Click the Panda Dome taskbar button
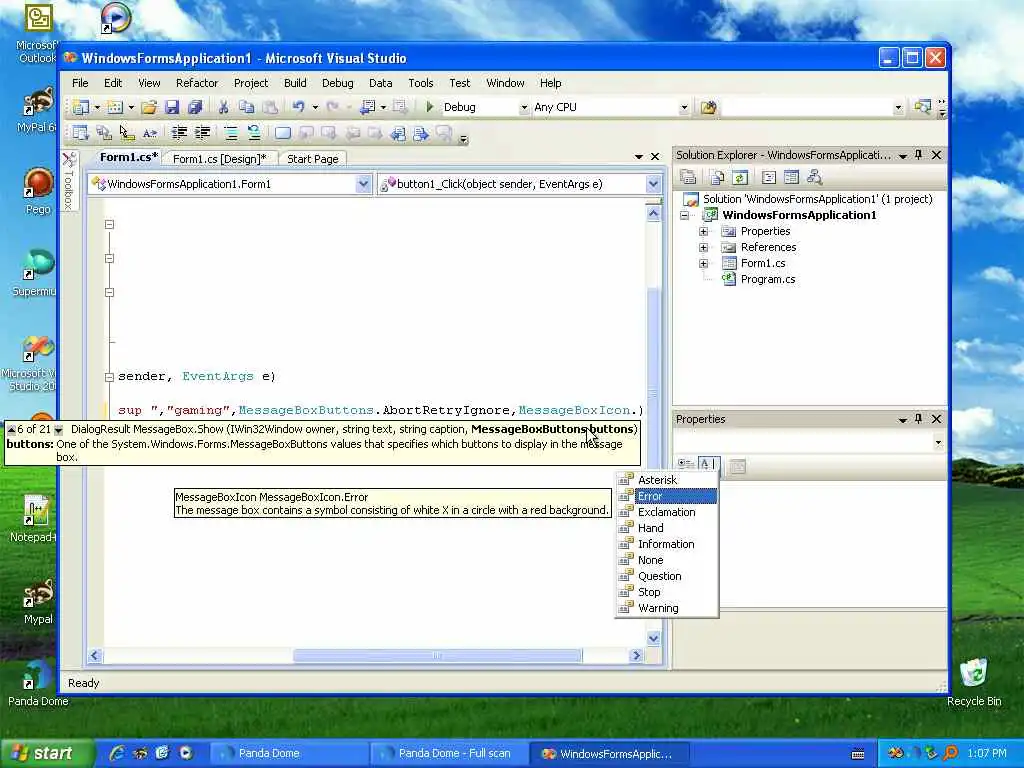The height and width of the screenshot is (768, 1024). 289,754
